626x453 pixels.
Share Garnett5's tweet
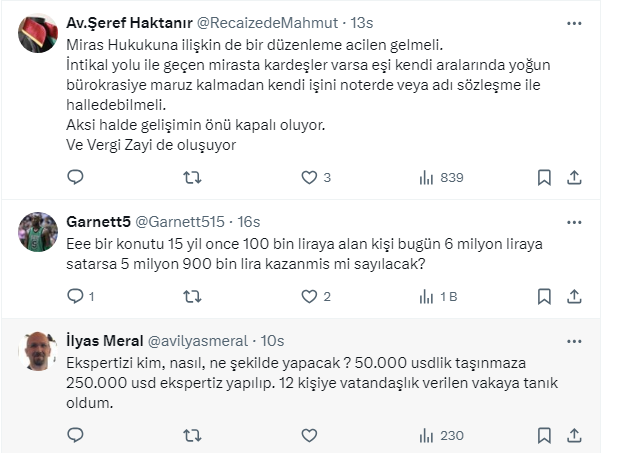[x=575, y=296]
